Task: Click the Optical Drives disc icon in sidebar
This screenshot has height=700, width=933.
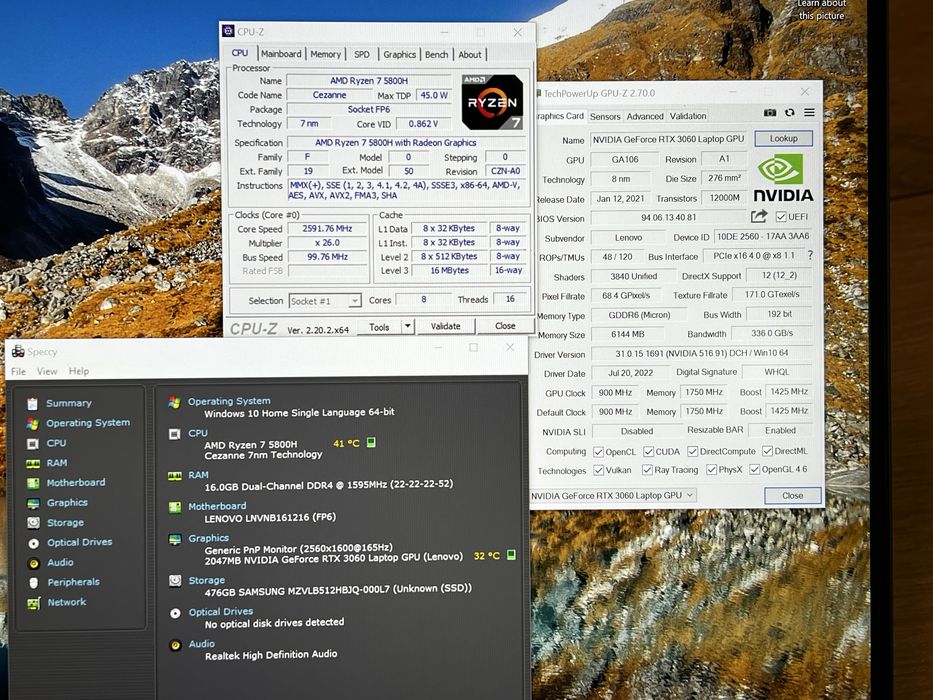Action: pos(34,543)
